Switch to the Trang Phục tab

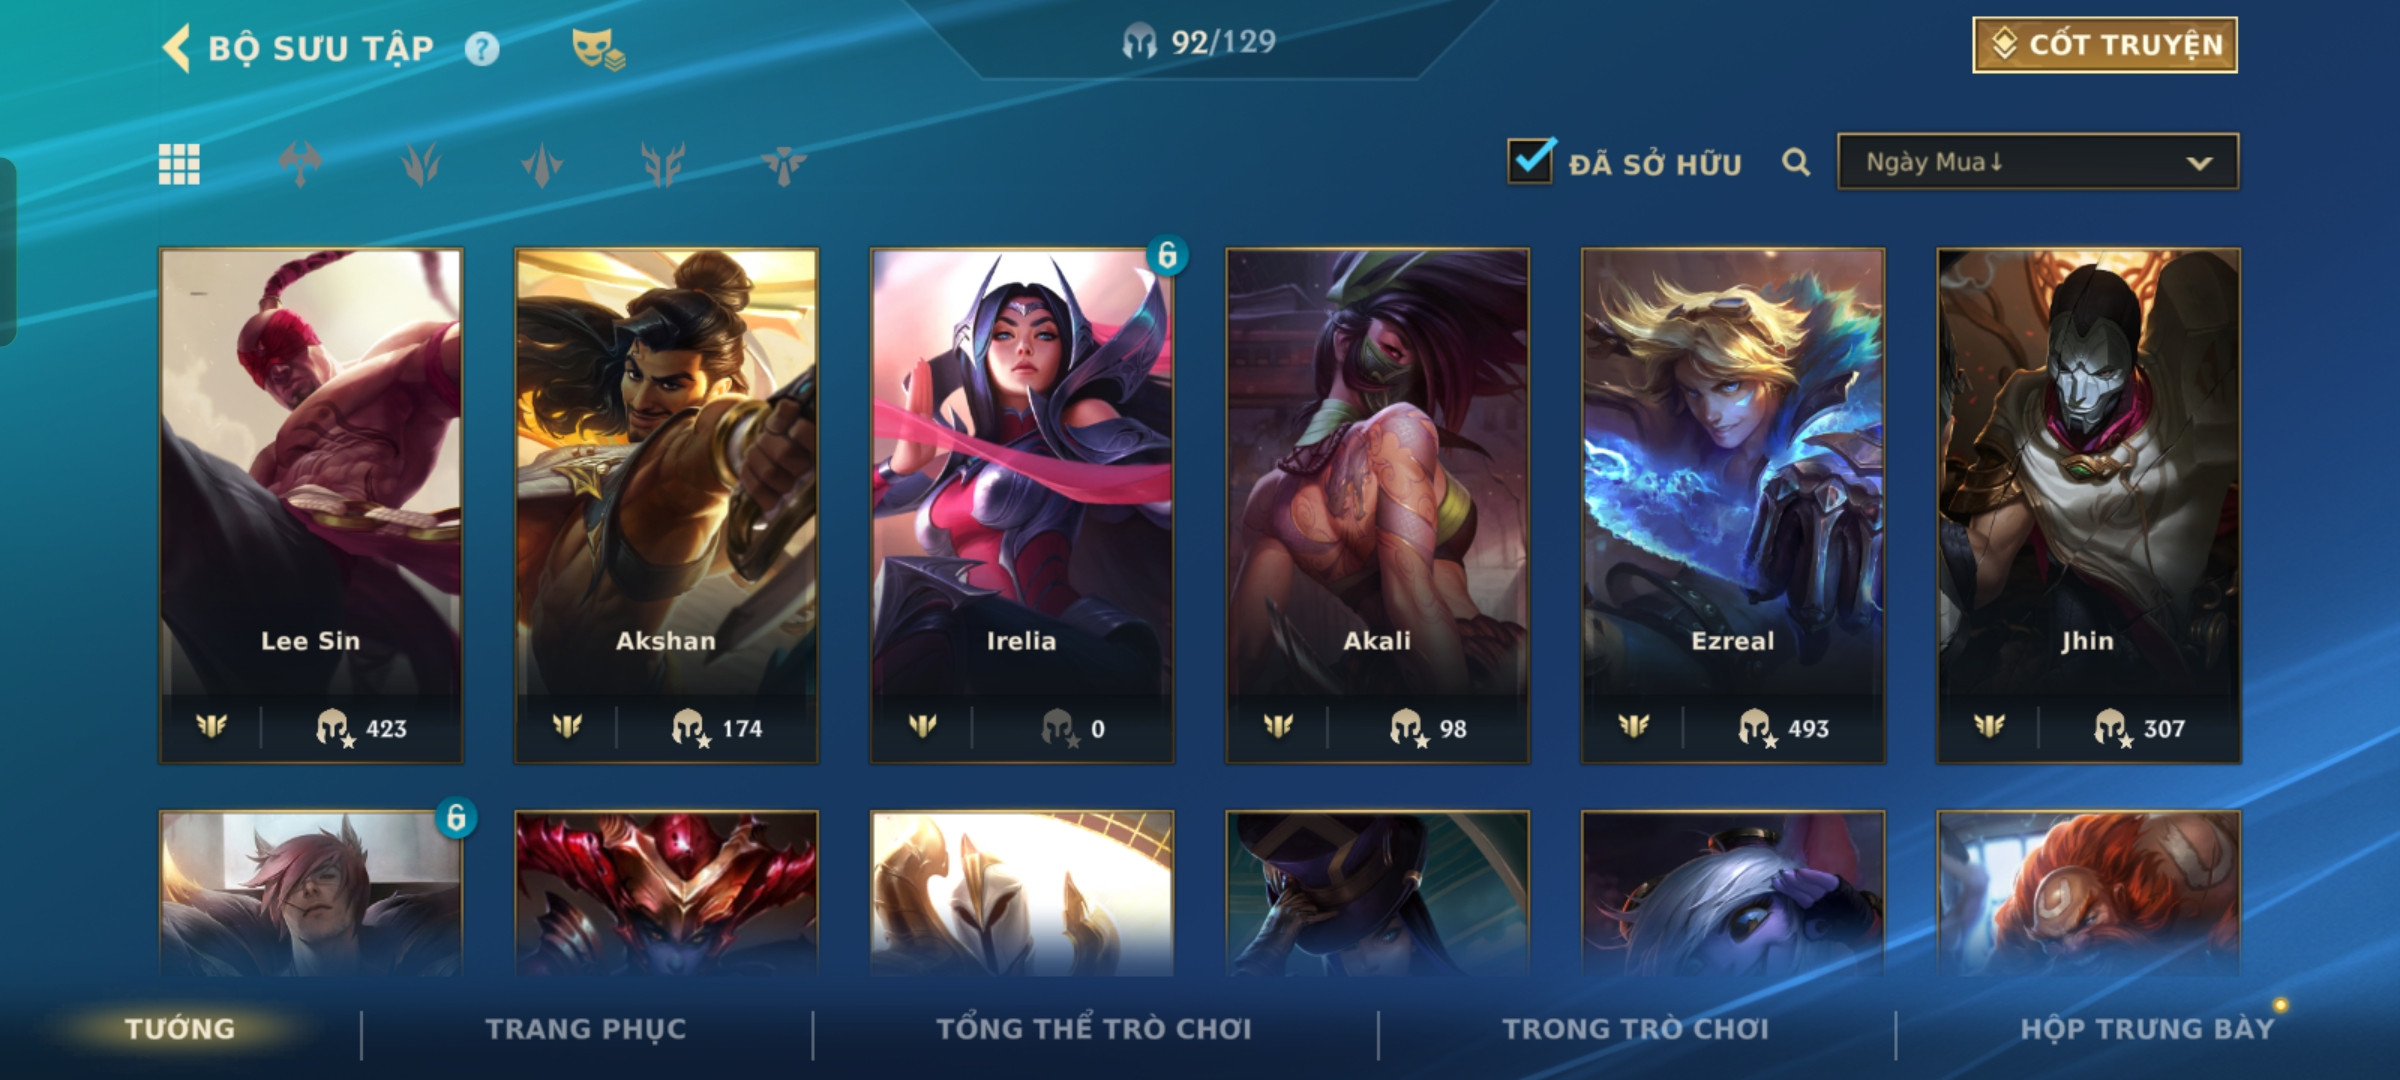(586, 1029)
